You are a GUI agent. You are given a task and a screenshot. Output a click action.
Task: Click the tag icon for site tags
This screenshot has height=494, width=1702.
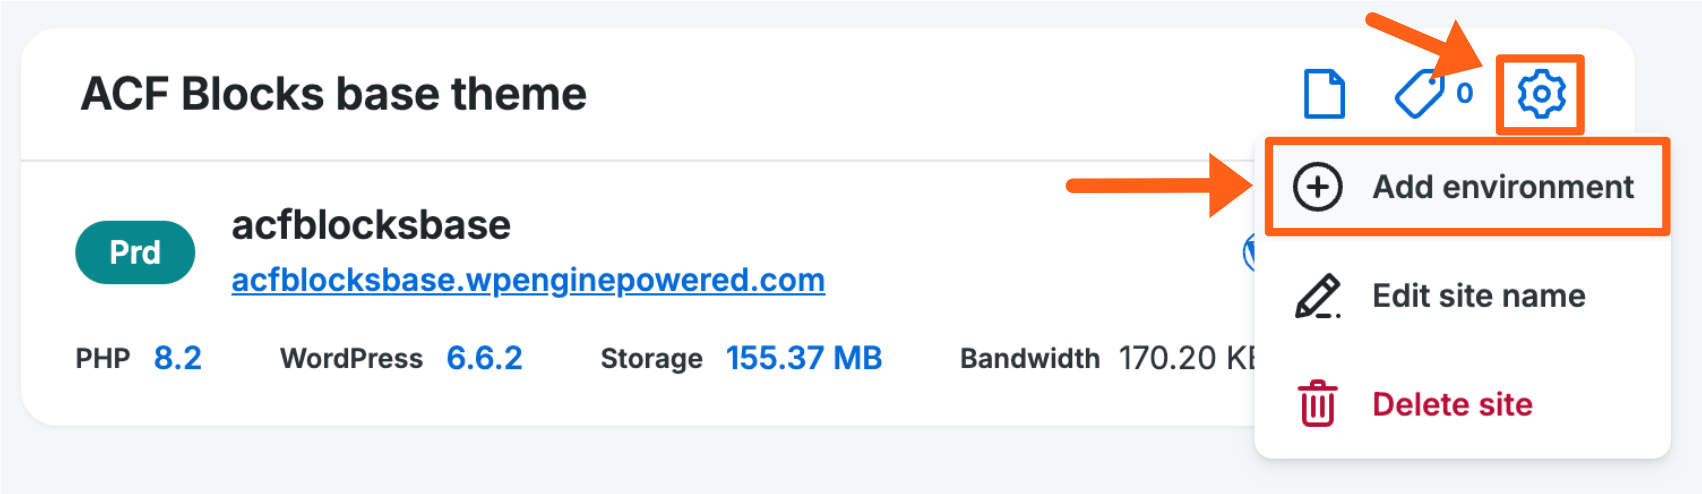pyautogui.click(x=1418, y=95)
